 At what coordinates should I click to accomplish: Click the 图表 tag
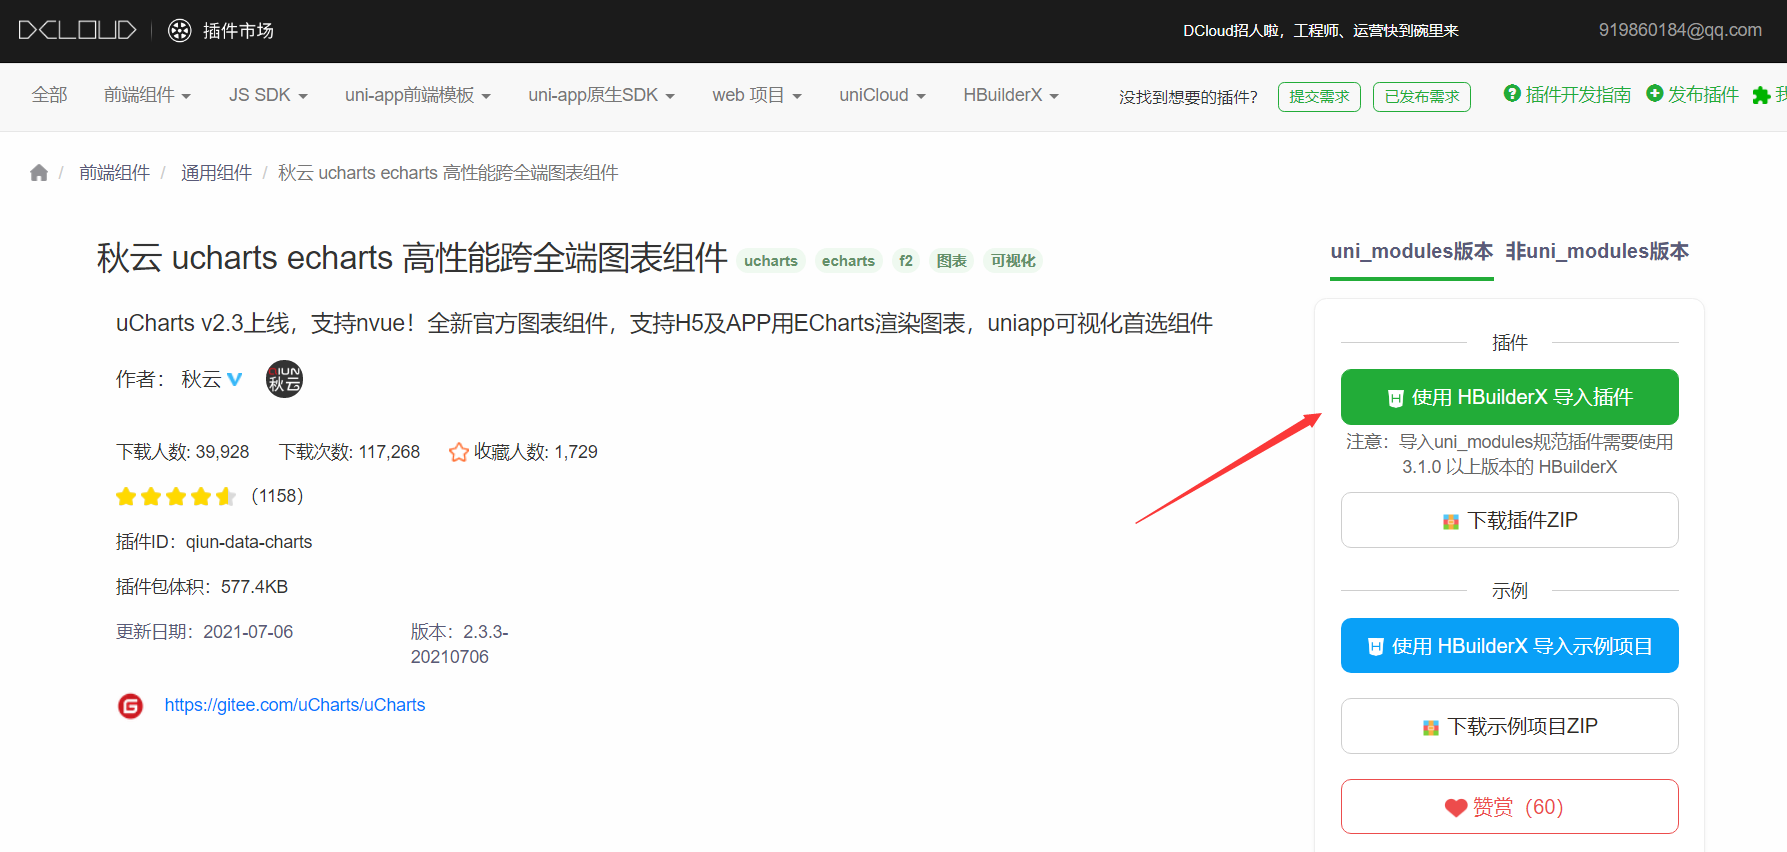point(952,261)
